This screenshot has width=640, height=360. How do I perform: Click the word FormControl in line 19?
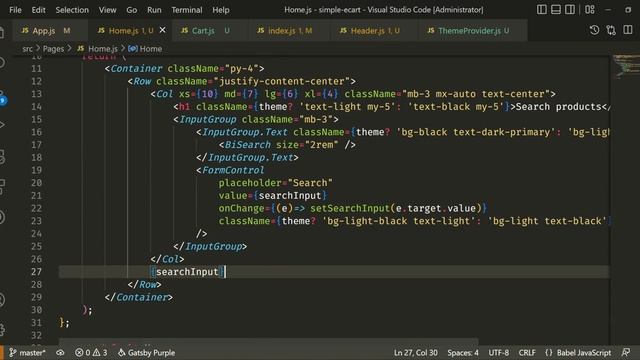[233, 170]
